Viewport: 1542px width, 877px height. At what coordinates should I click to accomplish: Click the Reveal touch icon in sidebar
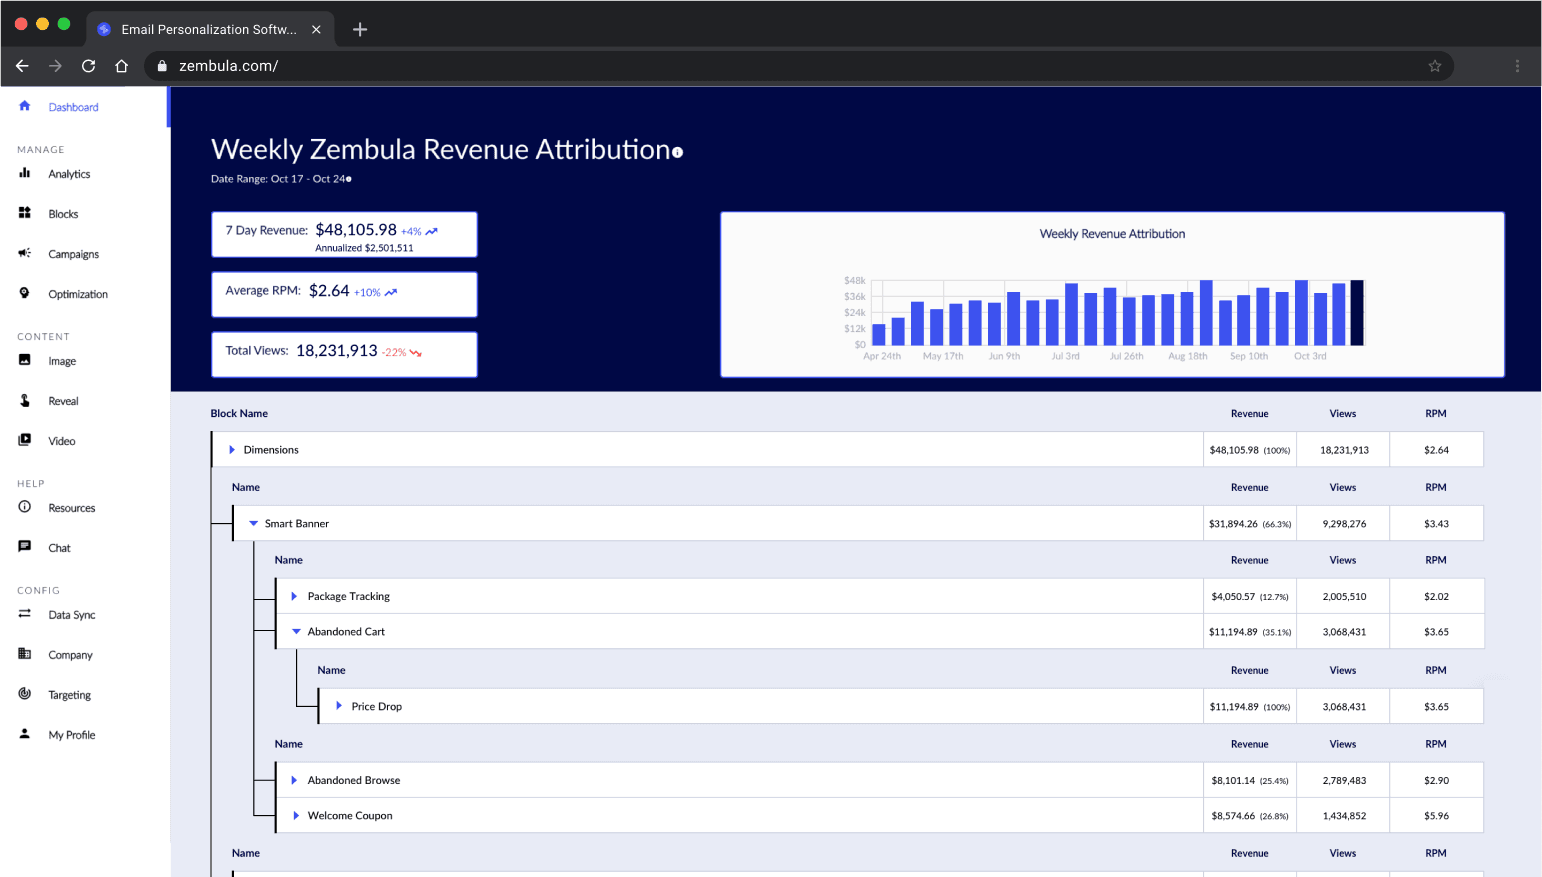point(25,400)
